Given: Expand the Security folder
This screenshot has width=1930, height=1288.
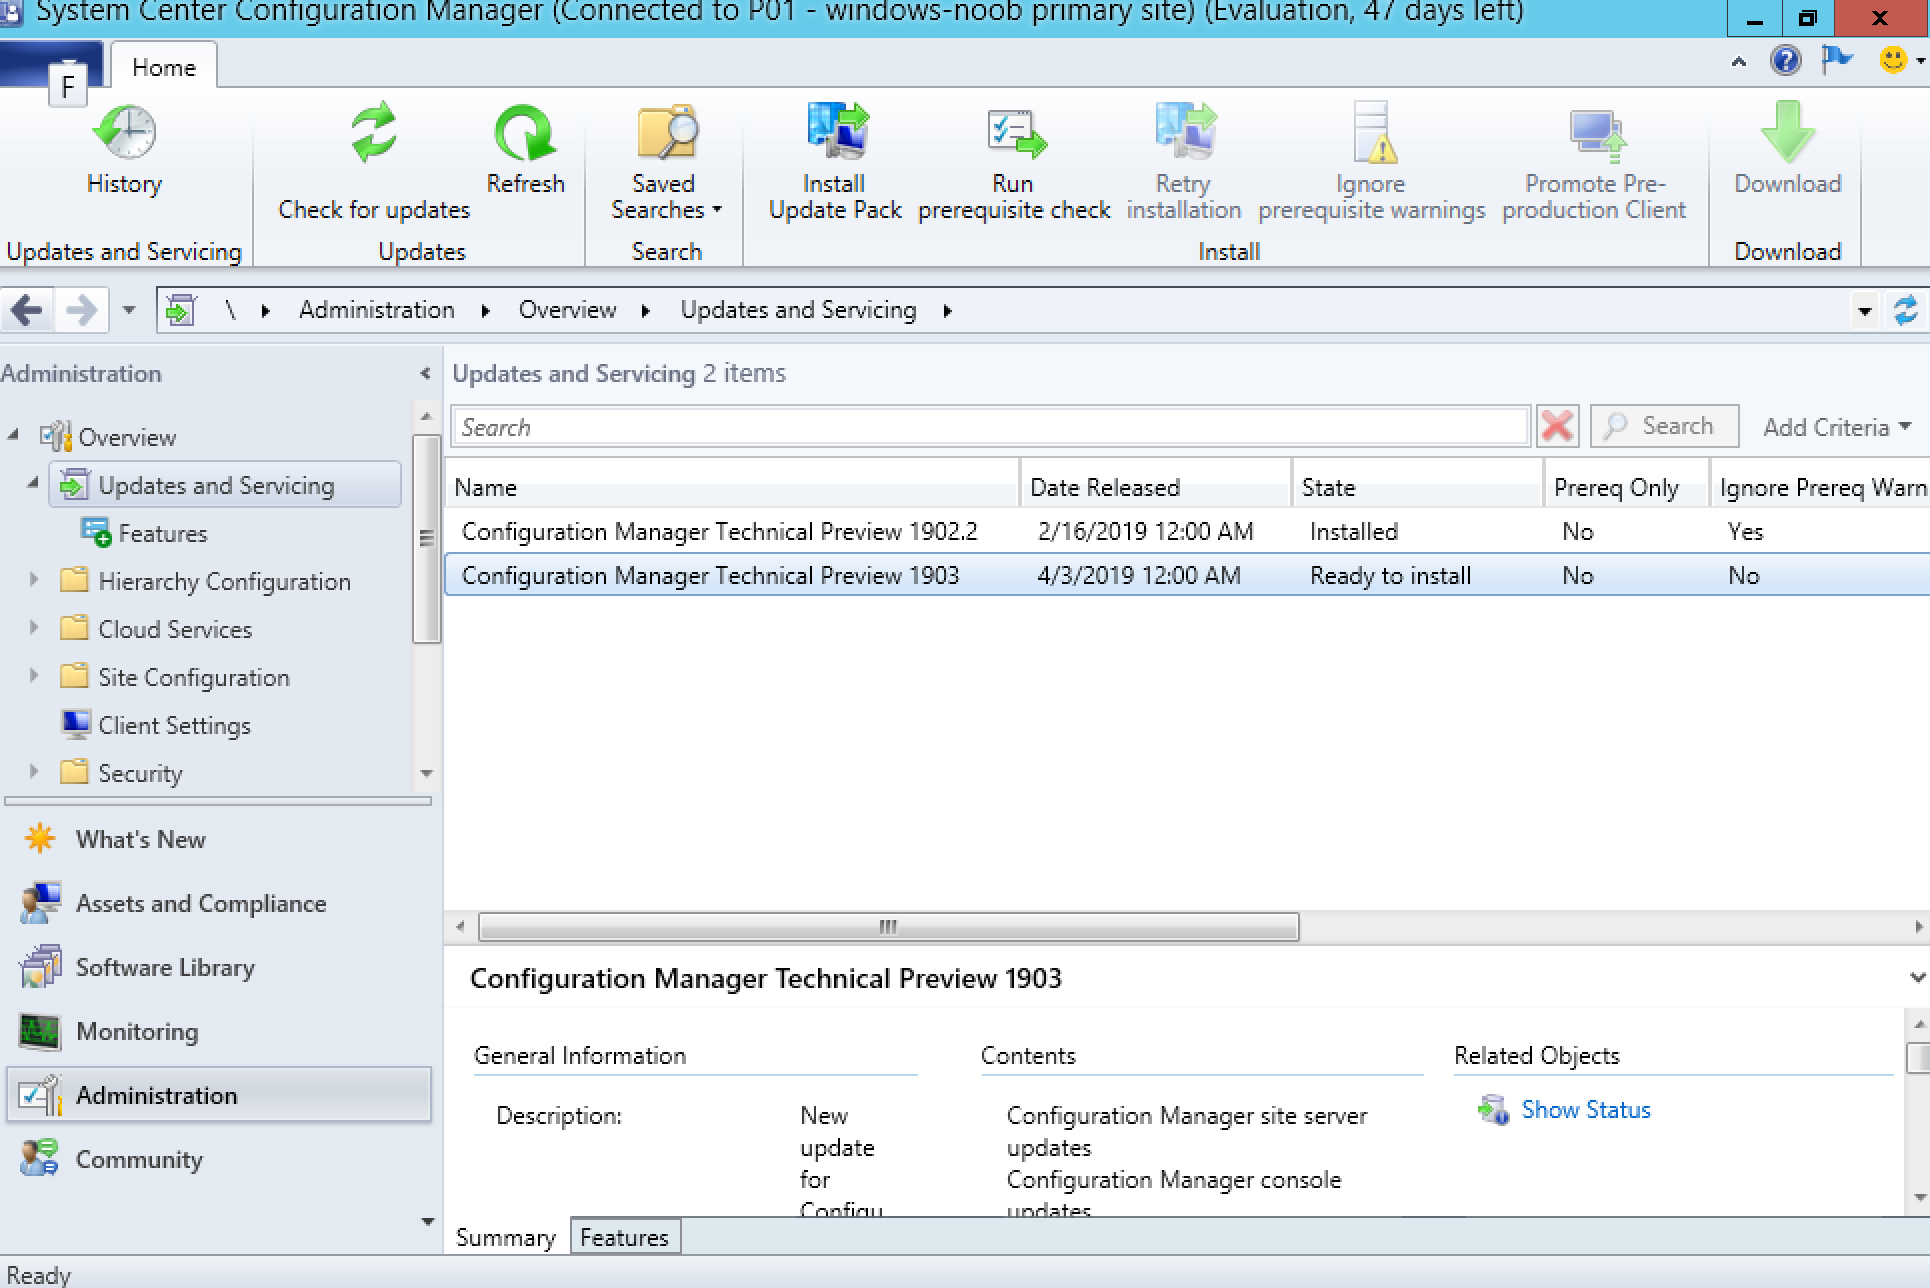Looking at the screenshot, I should [x=33, y=771].
